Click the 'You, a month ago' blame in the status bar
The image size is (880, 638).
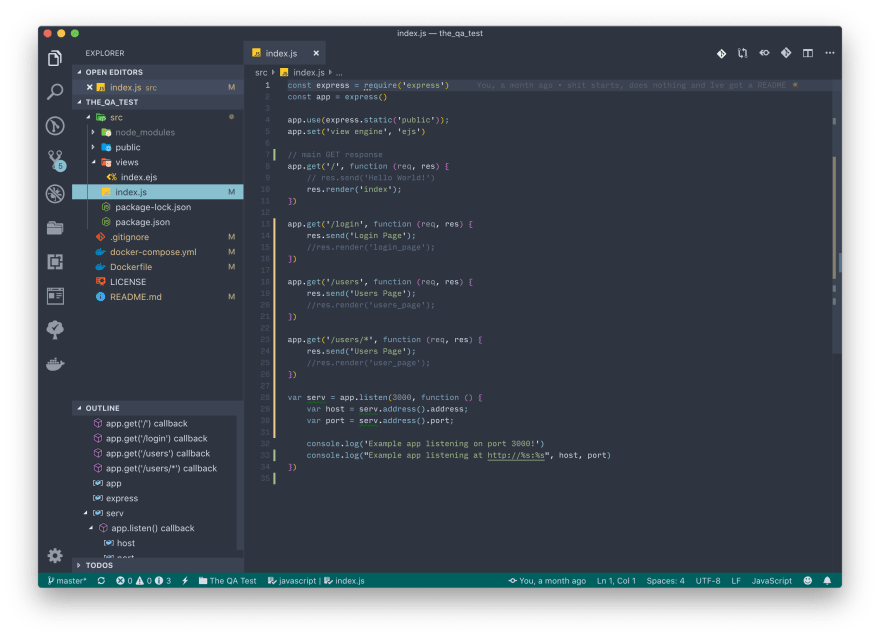[547, 581]
